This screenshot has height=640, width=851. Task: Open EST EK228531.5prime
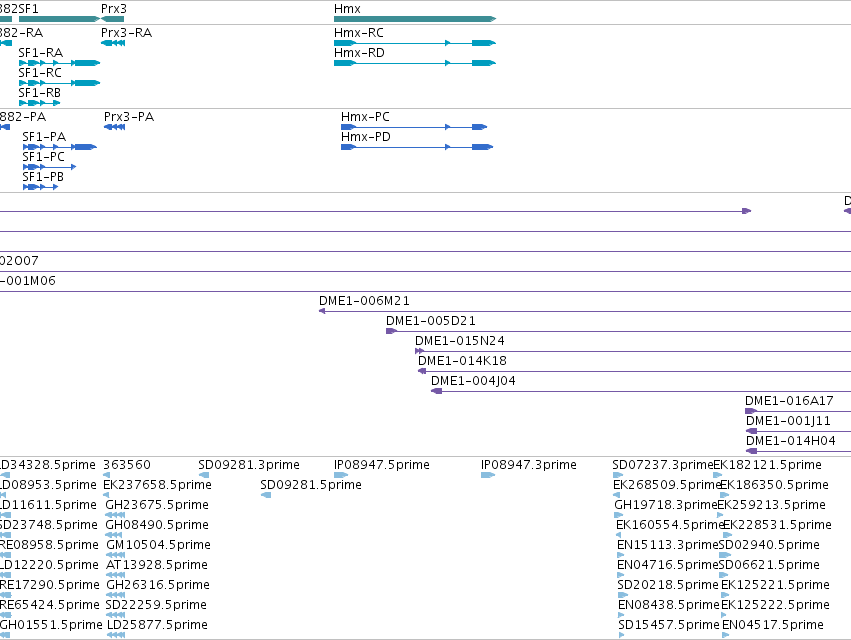pos(777,525)
